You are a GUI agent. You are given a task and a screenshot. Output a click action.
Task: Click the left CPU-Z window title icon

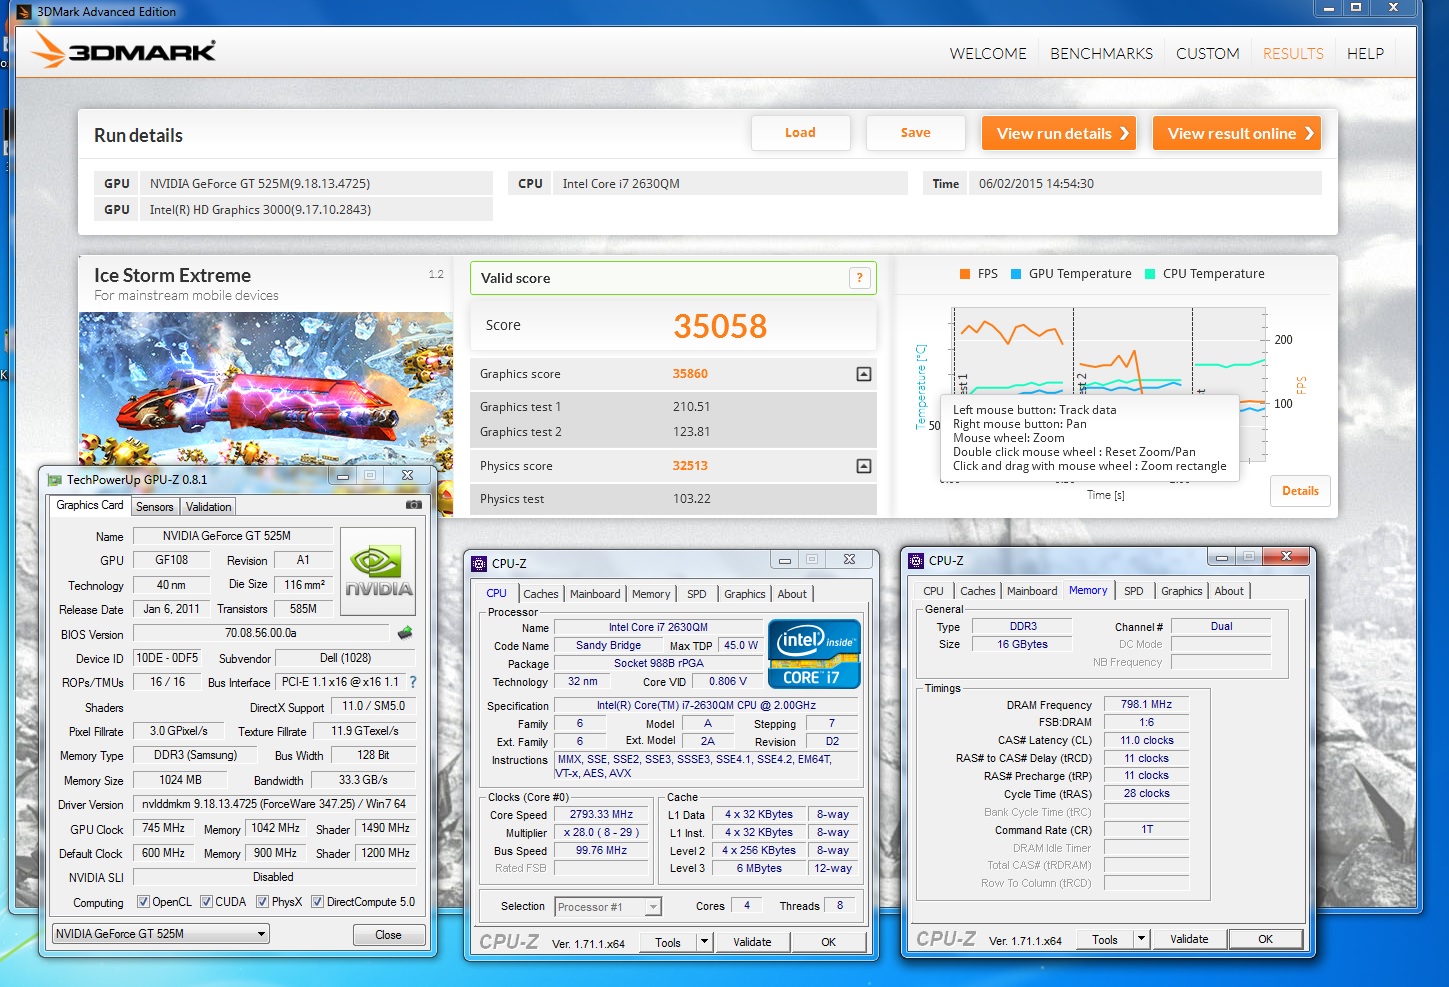[x=479, y=563]
